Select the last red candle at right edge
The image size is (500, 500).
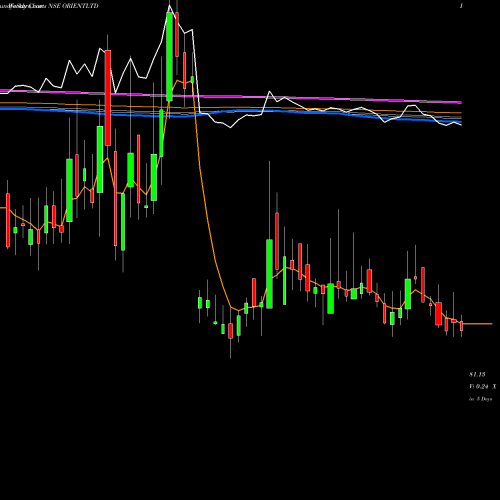click(x=462, y=326)
